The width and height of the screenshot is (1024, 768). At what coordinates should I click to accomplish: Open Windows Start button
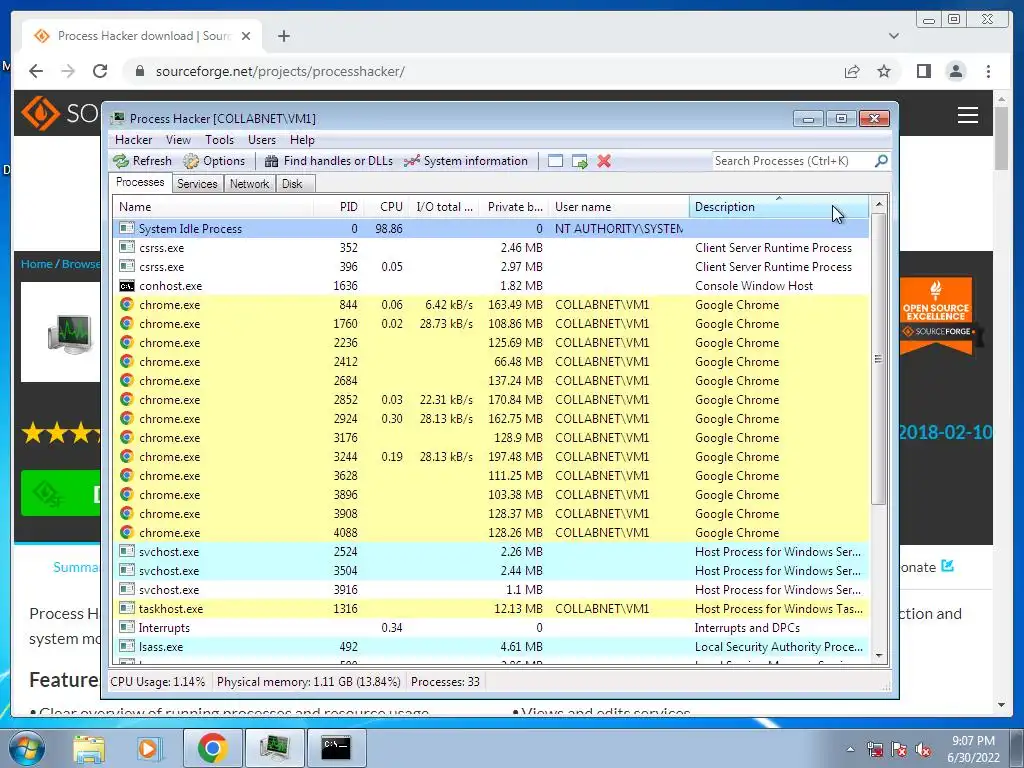tap(27, 748)
